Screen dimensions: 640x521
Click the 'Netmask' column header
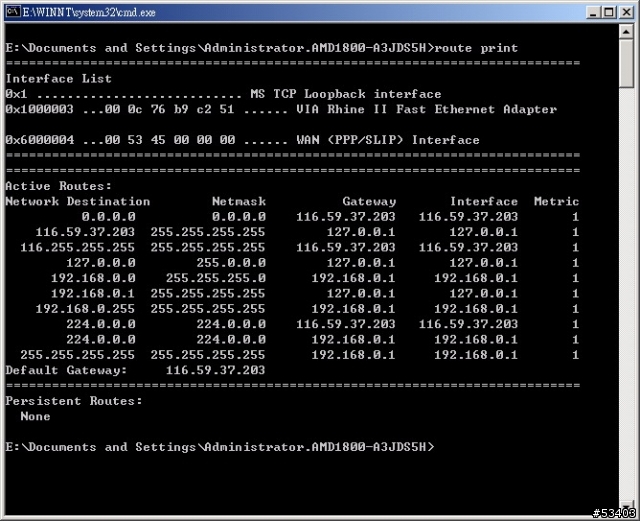[x=239, y=202]
